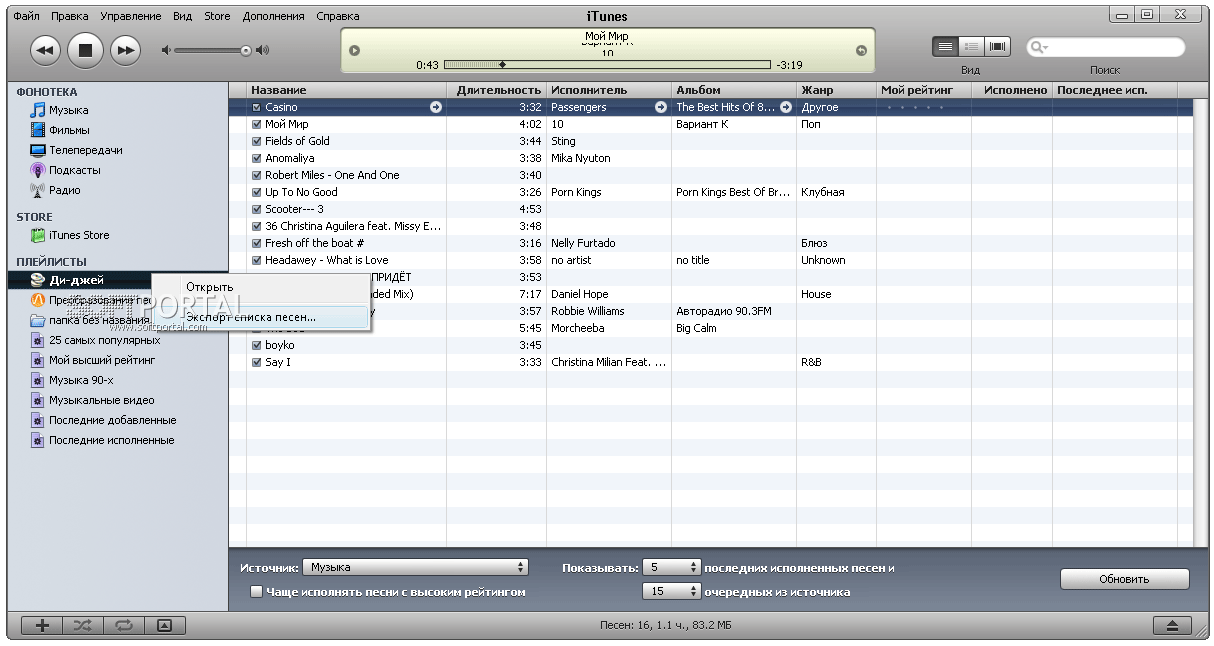Skip forward with the next track button
This screenshot has height=646, width=1214.
coord(124,49)
